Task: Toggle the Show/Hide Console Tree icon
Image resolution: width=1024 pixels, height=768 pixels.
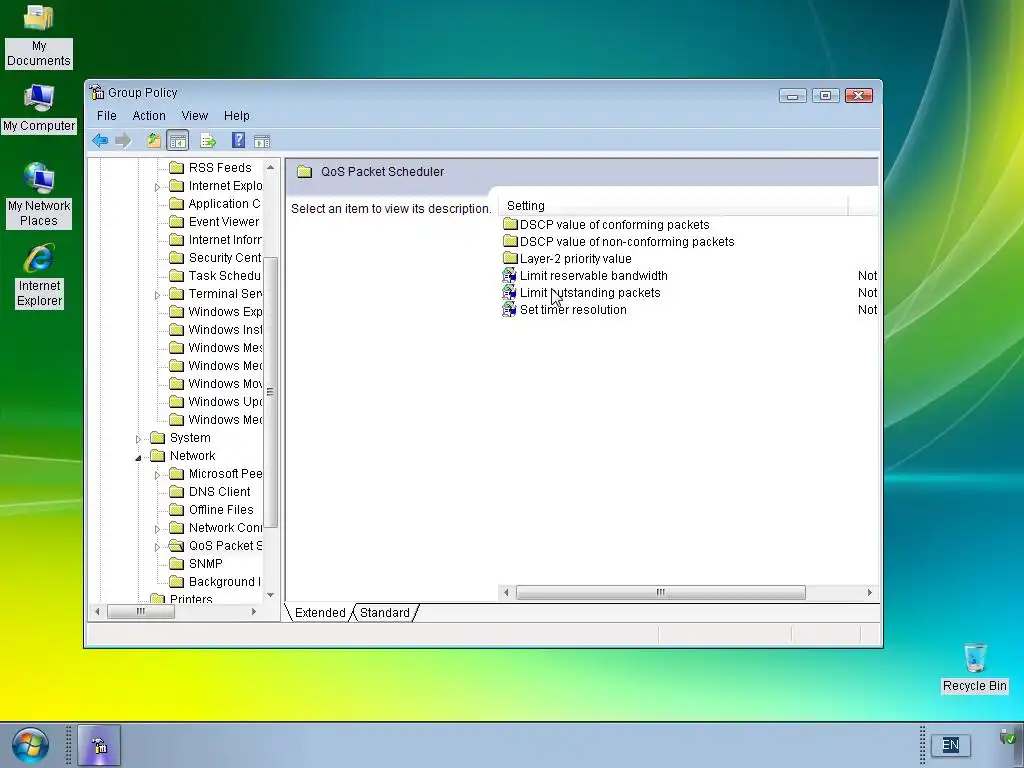Action: point(178,140)
